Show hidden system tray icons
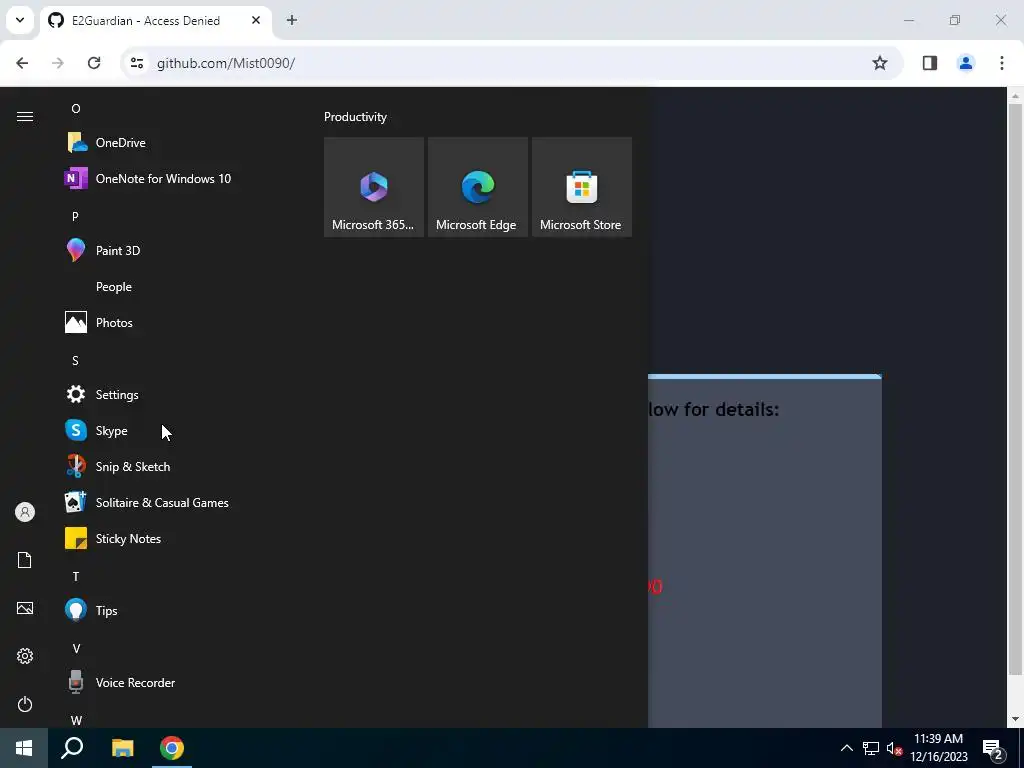Screen dimensions: 1024x768 (x=846, y=748)
